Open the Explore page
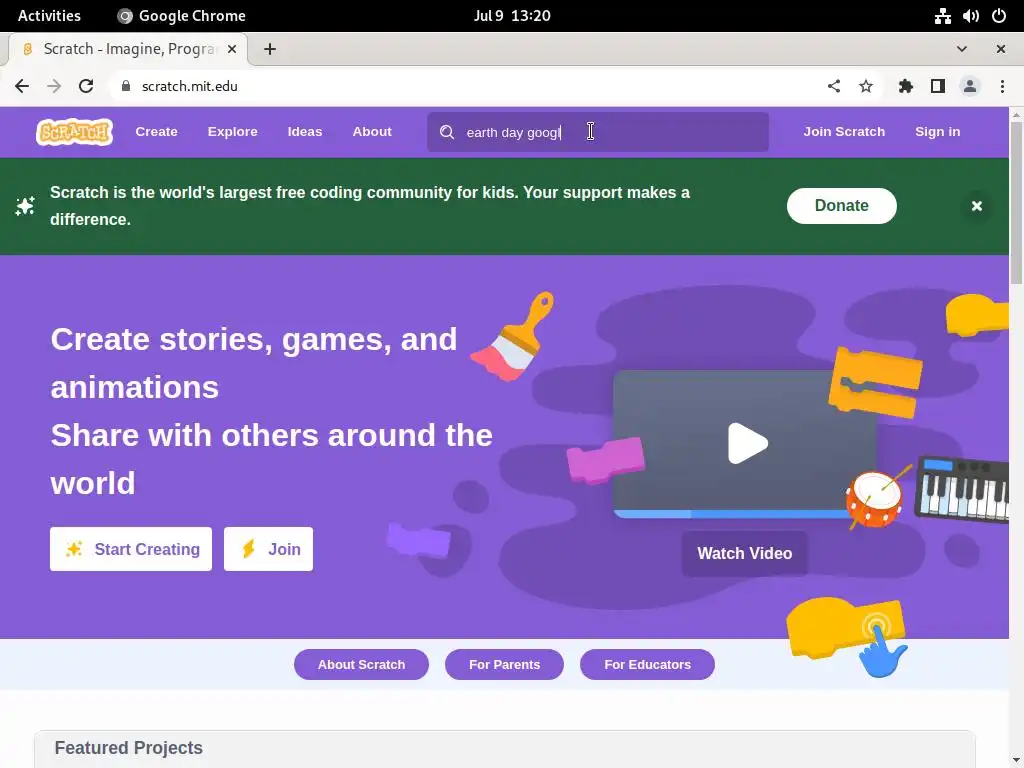This screenshot has width=1024, height=768. click(232, 132)
